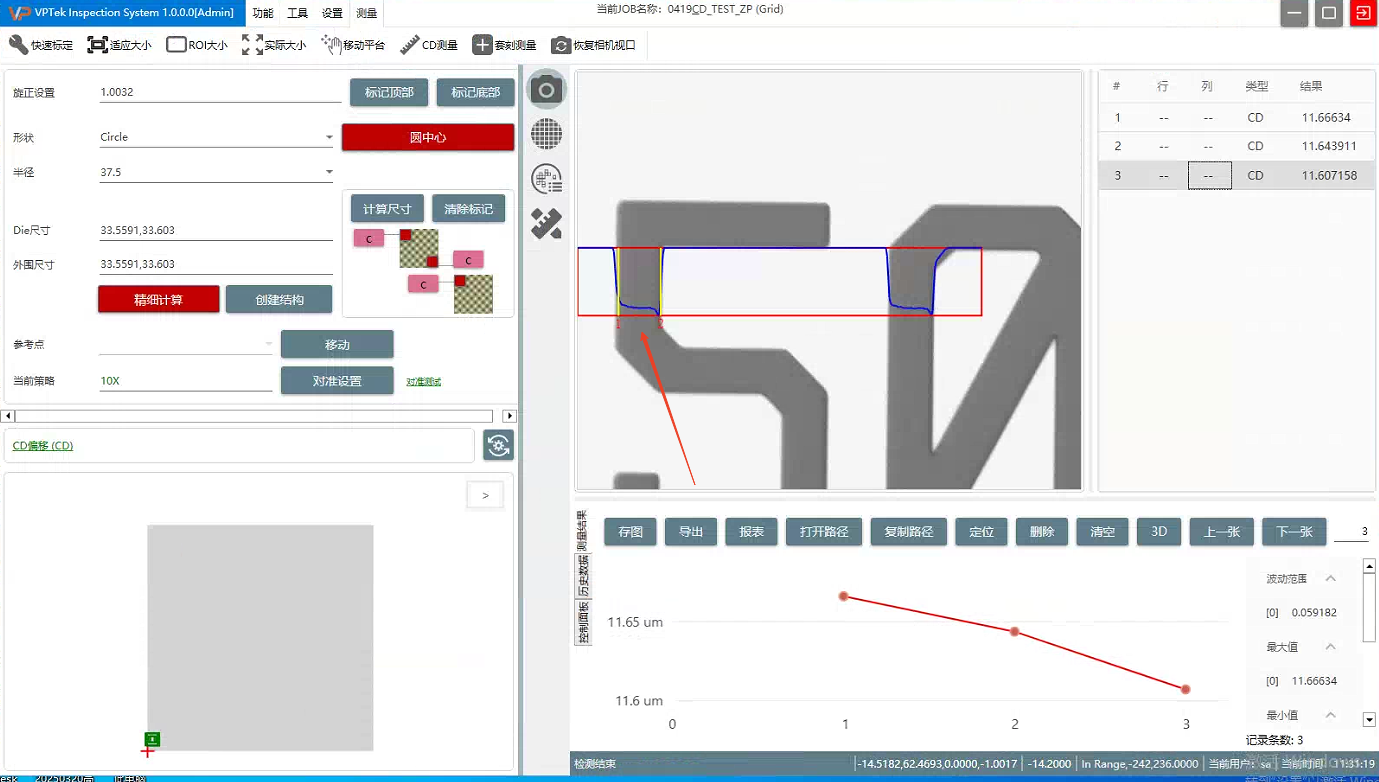The height and width of the screenshot is (782, 1379).
Task: Click the gear refresh icon beside CD偏移
Action: tap(498, 445)
